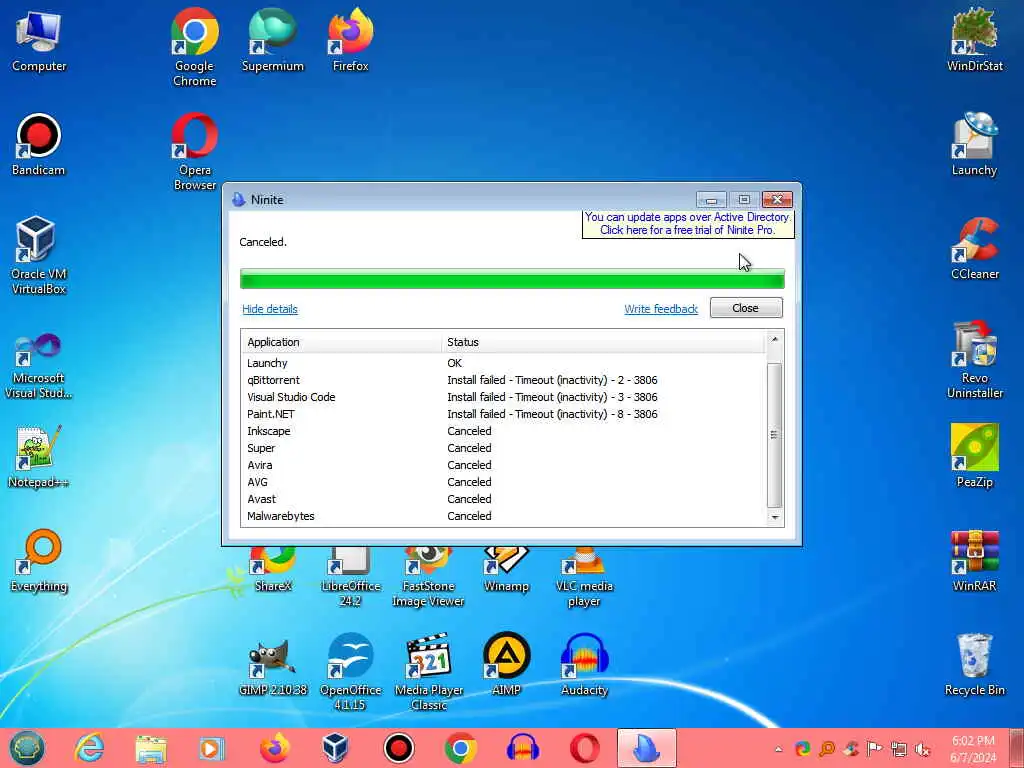
Task: Select the OpenOffice 4.1.15 desktop shortcut
Action: 351,671
